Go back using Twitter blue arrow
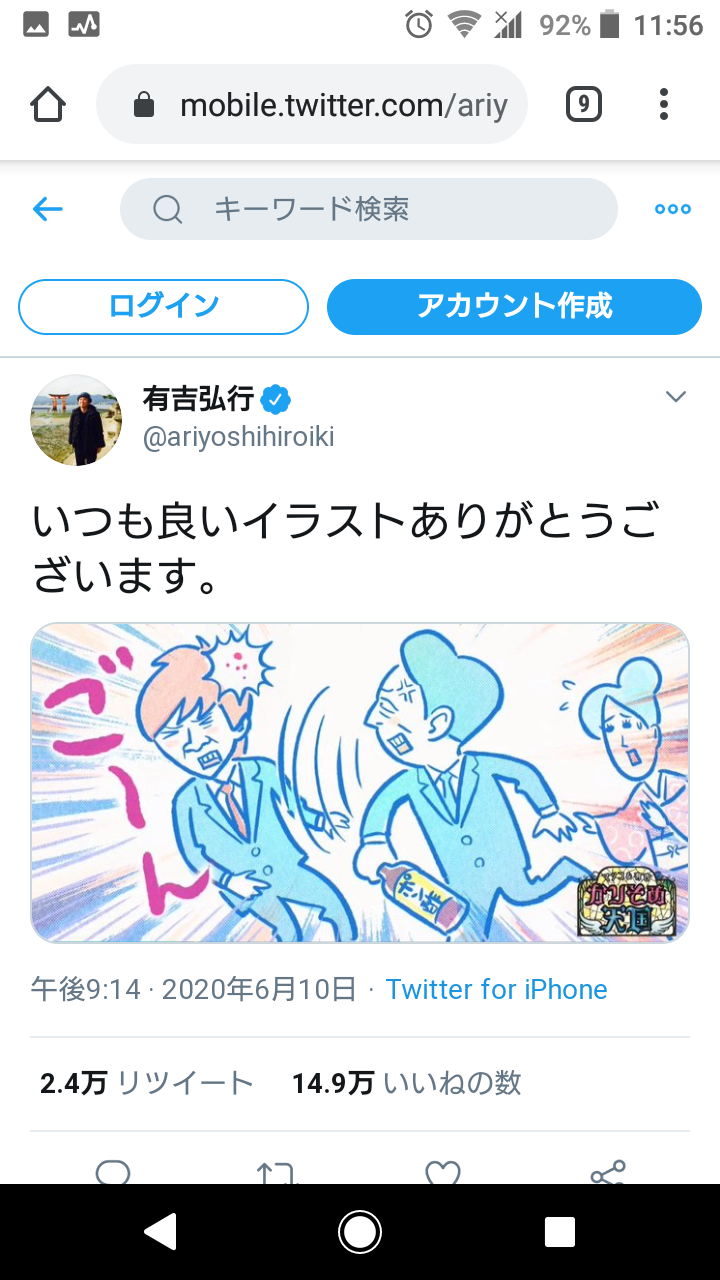Viewport: 720px width, 1280px height. point(47,209)
